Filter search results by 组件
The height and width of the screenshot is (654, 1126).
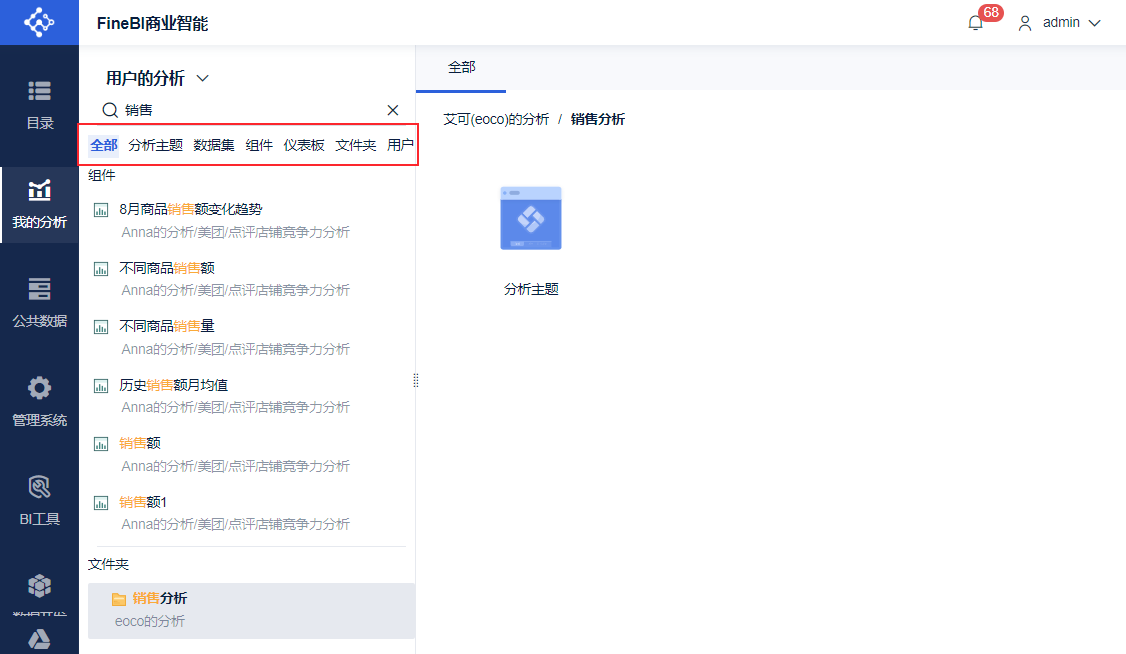(x=259, y=145)
